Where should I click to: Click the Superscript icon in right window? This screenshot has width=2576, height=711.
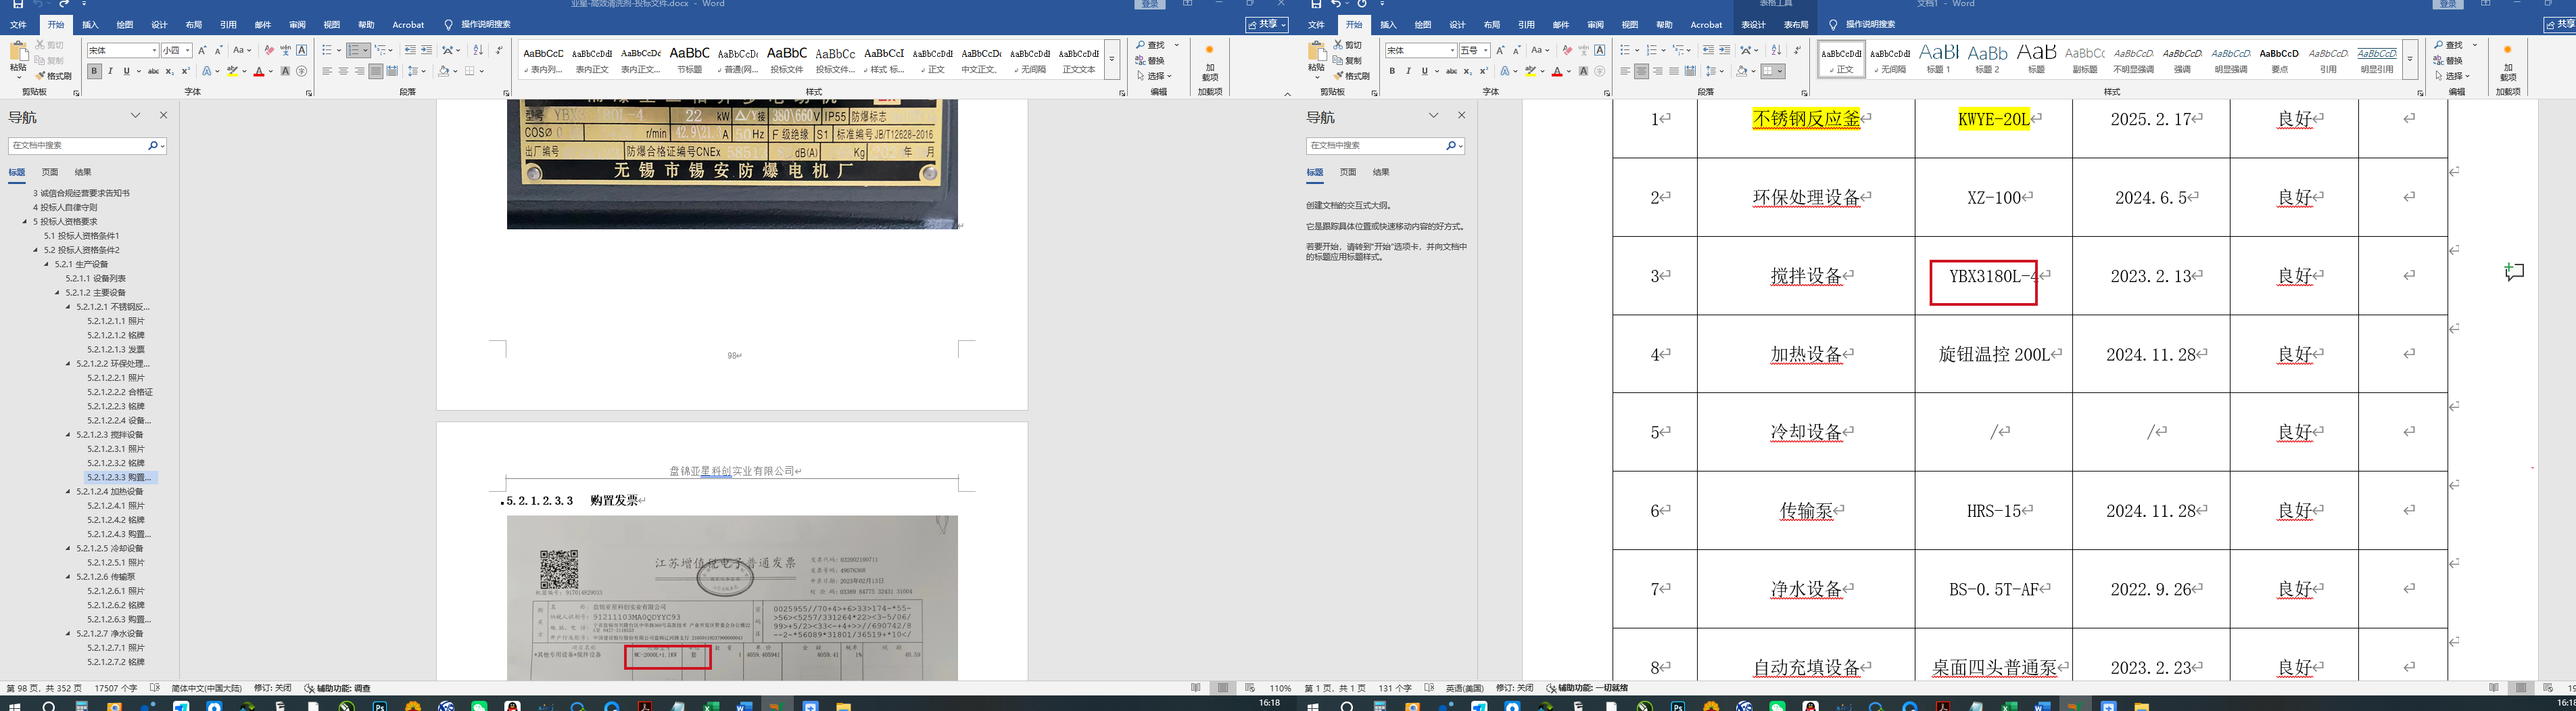(1484, 71)
